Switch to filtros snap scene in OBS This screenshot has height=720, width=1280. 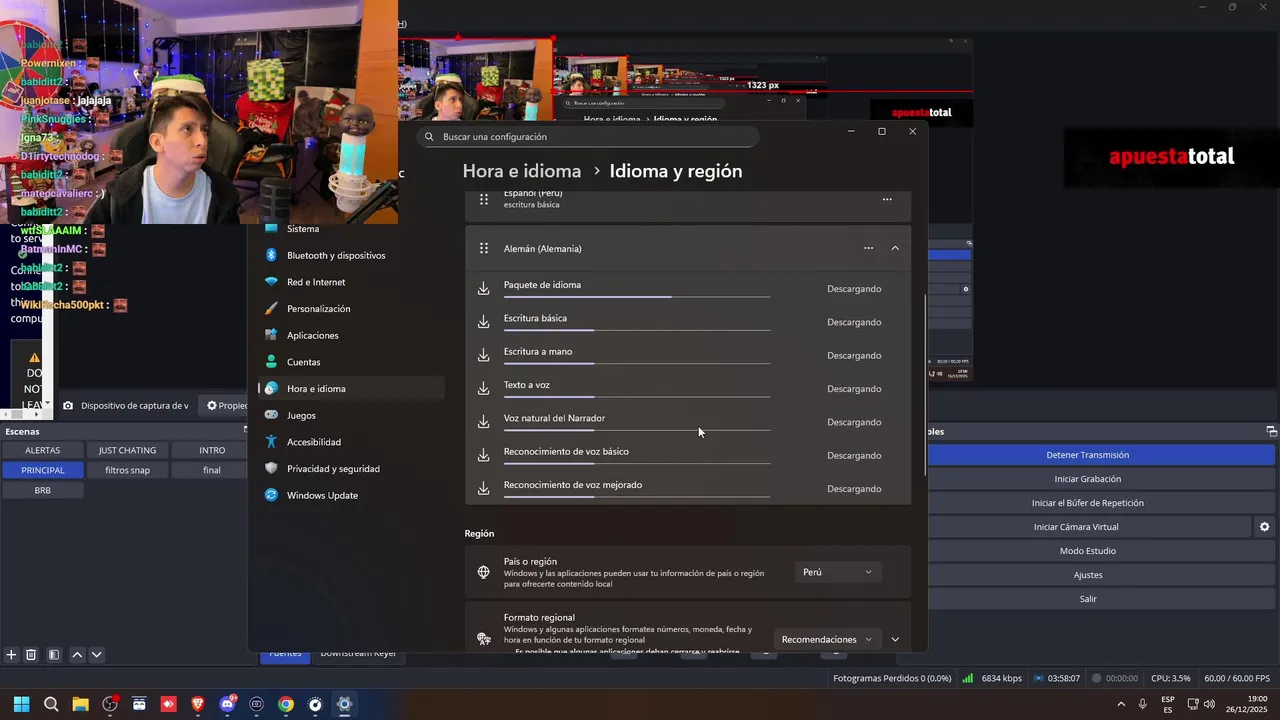click(x=127, y=470)
